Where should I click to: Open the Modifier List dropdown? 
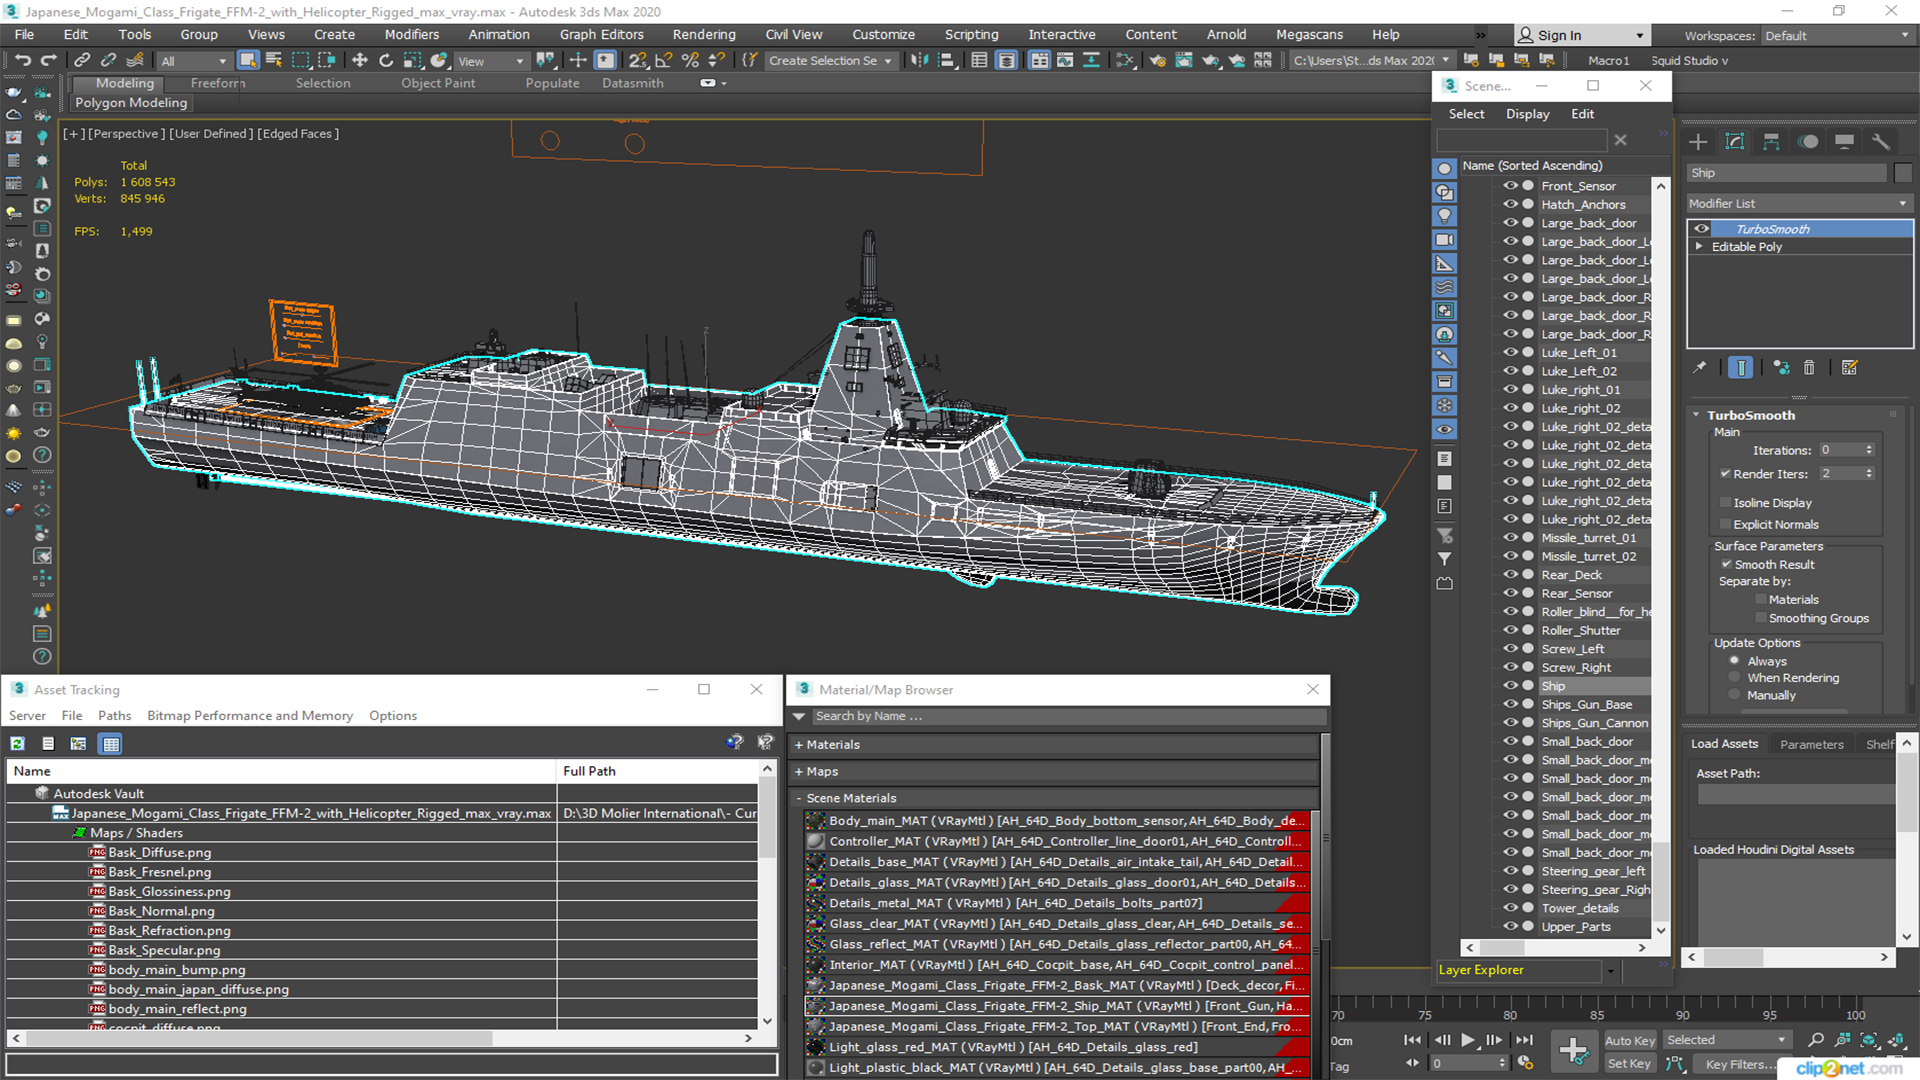[x=1799, y=203]
